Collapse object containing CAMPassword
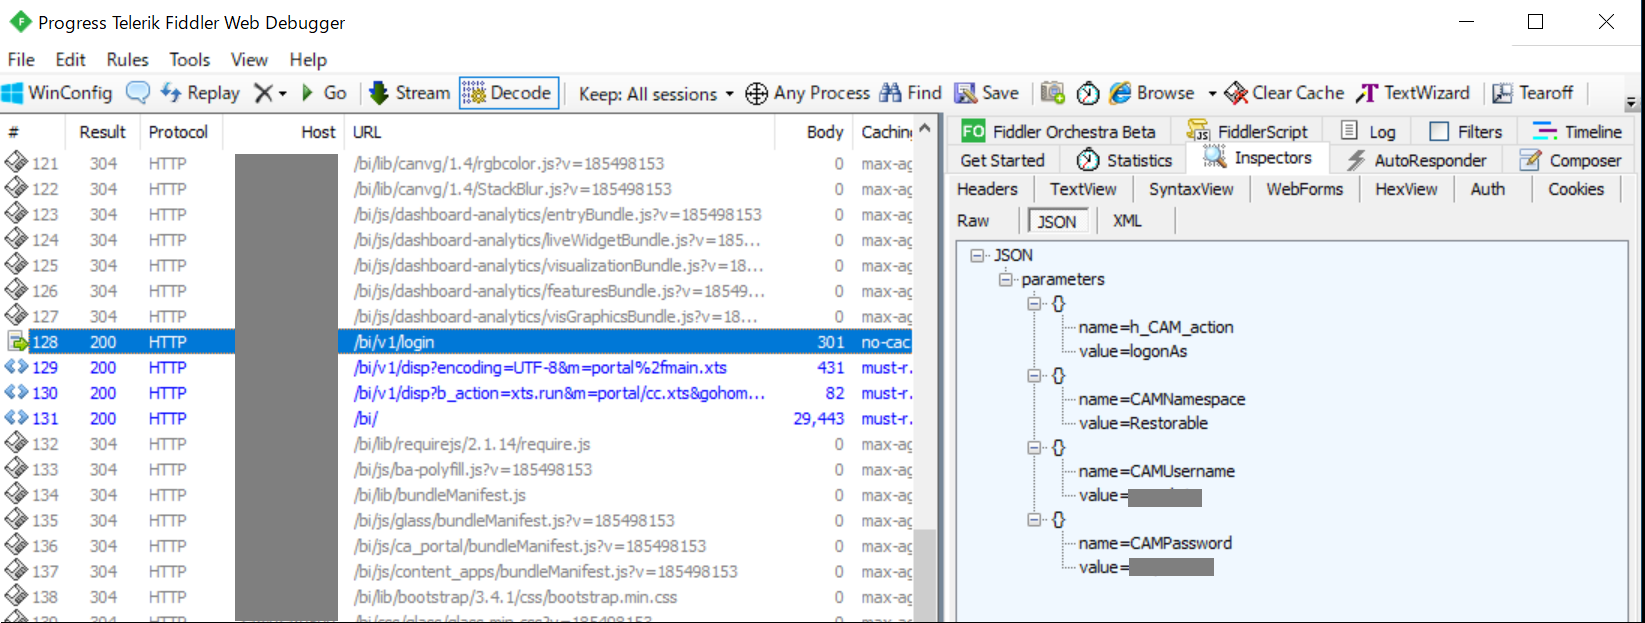This screenshot has height=623, width=1645. [1034, 519]
